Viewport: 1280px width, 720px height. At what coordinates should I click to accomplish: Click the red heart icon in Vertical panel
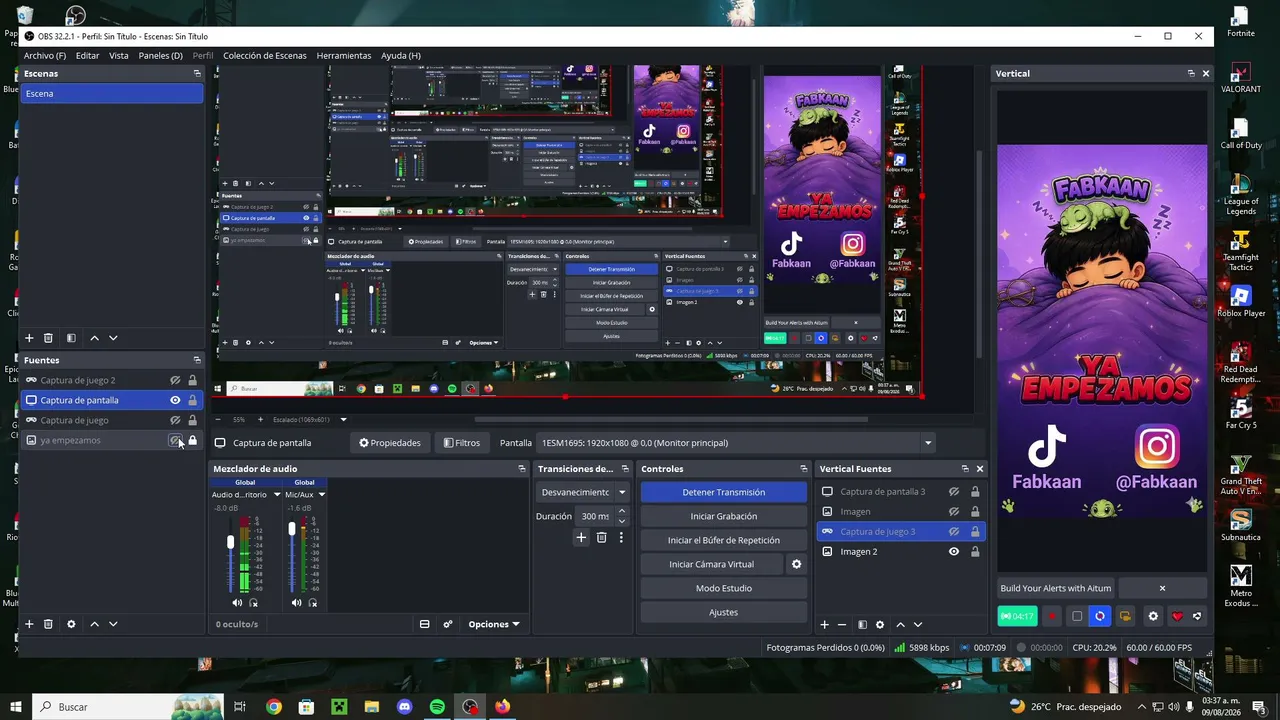(1177, 616)
